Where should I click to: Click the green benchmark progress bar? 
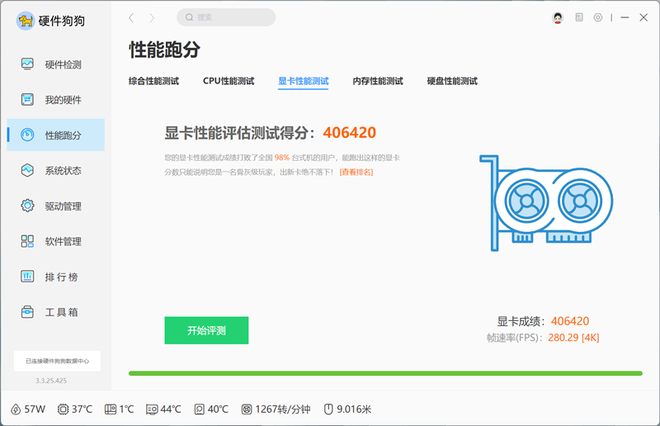pyautogui.click(x=385, y=374)
